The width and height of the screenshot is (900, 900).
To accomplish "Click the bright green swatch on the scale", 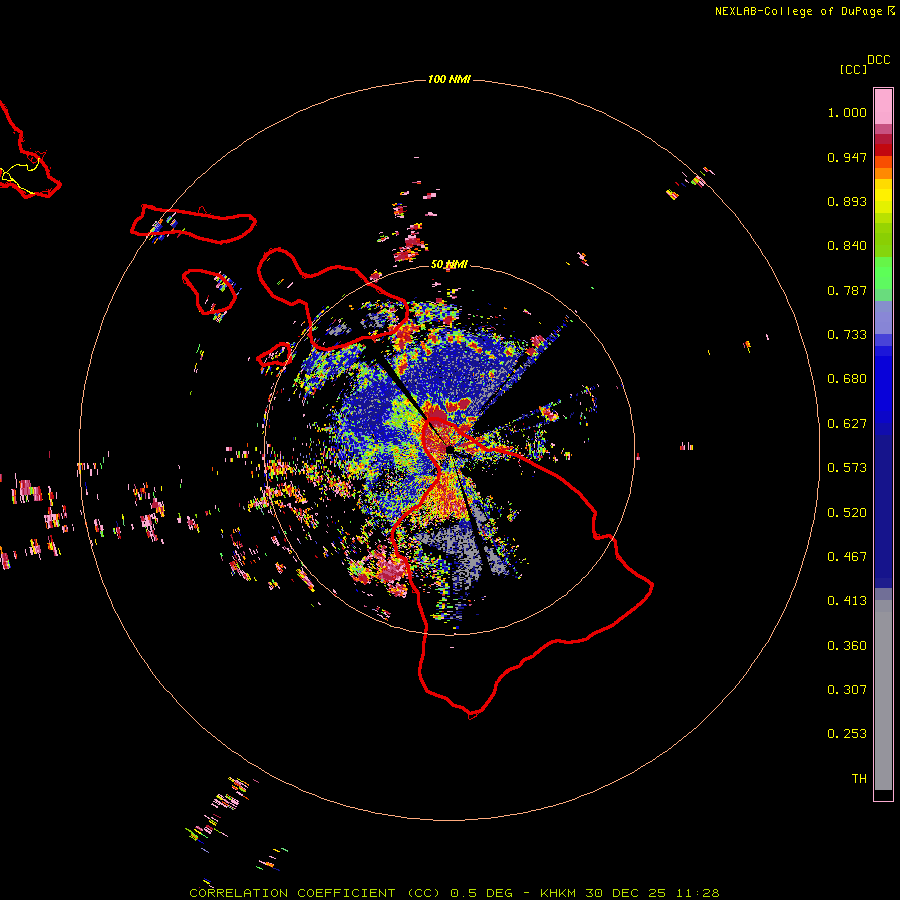I will pos(883,273).
